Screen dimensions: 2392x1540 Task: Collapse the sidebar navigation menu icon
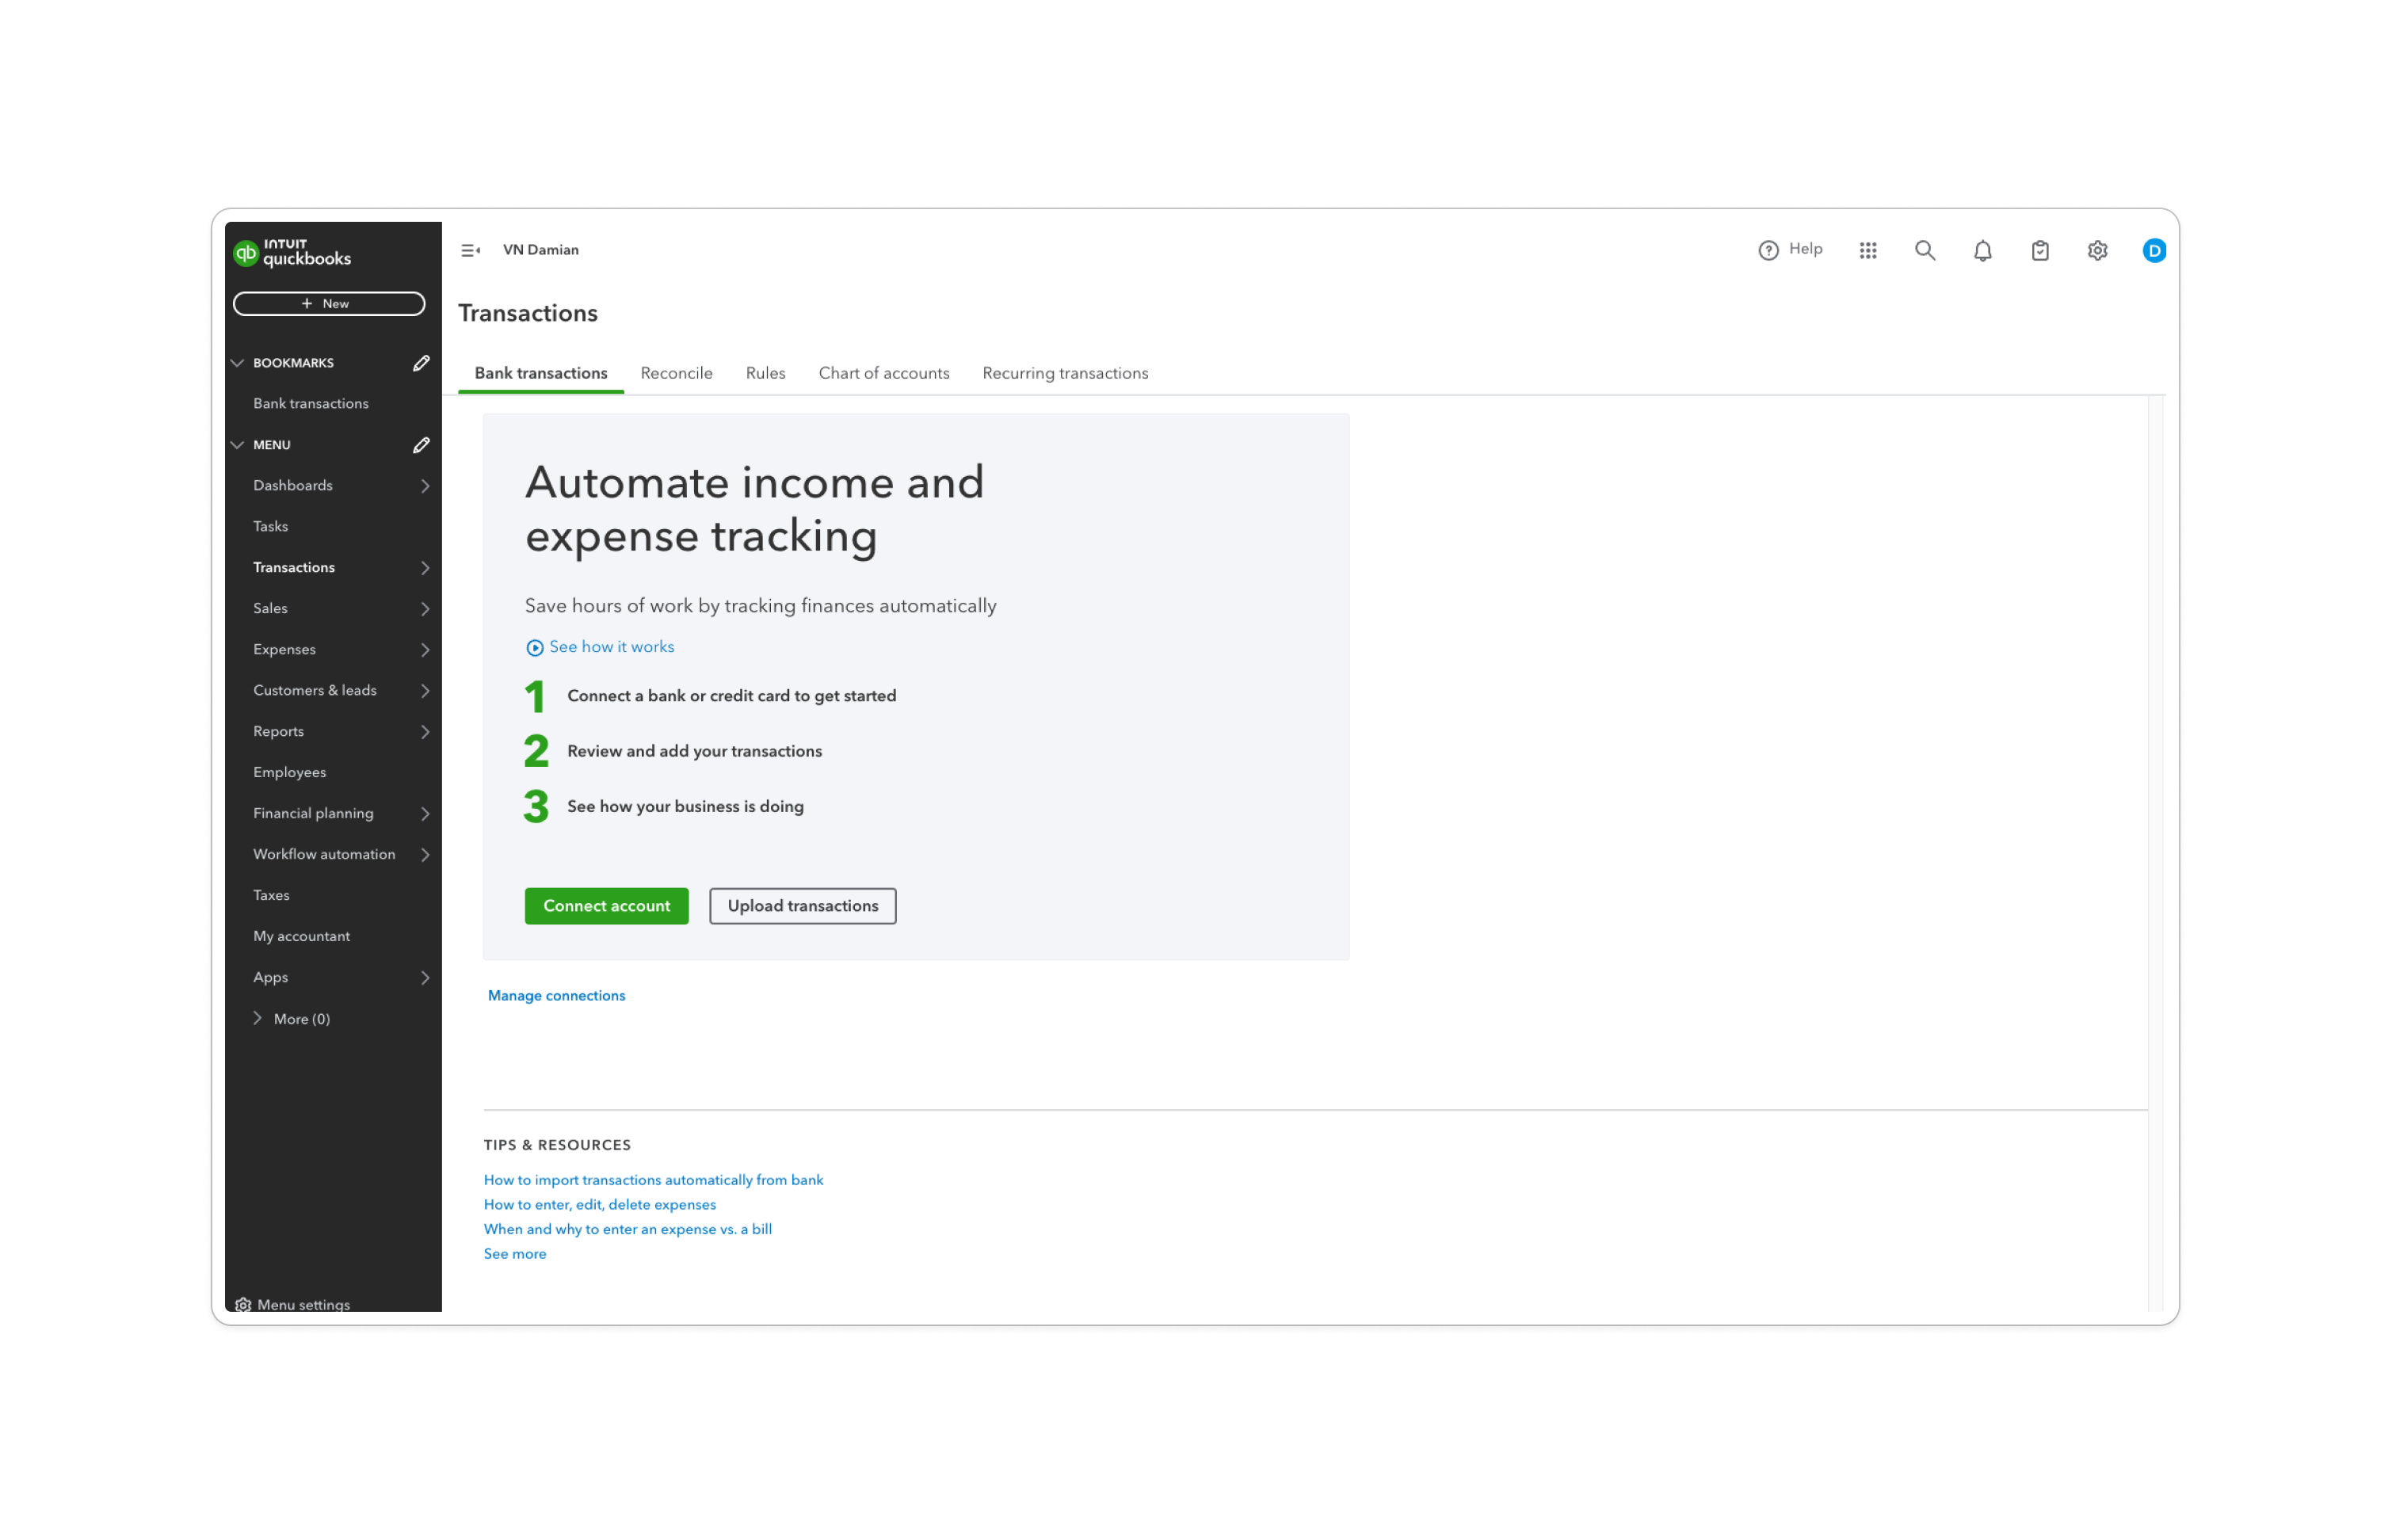[x=470, y=250]
